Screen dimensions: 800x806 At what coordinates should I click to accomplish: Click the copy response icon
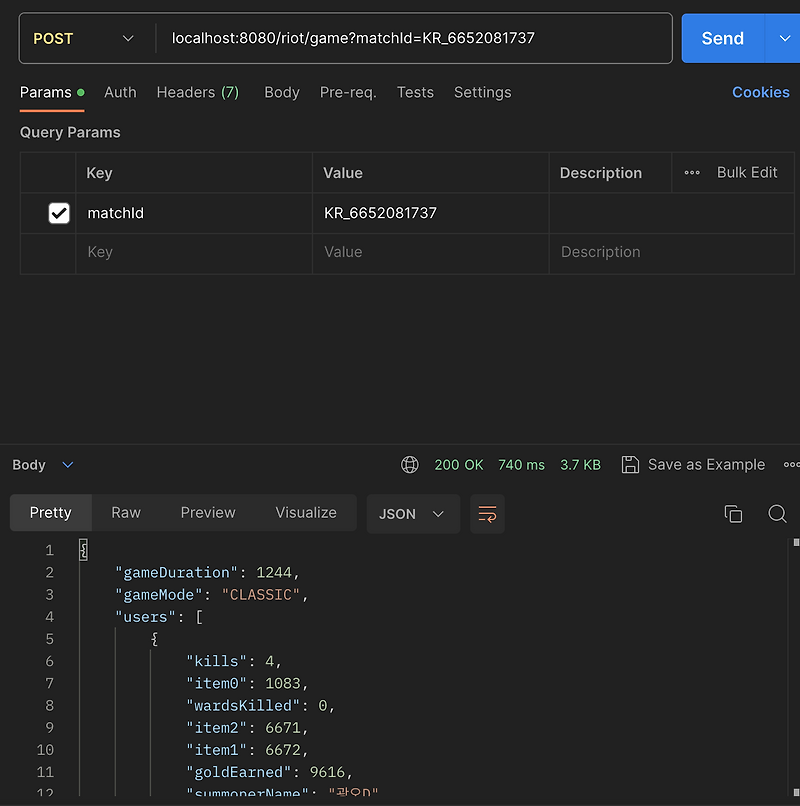coord(733,514)
